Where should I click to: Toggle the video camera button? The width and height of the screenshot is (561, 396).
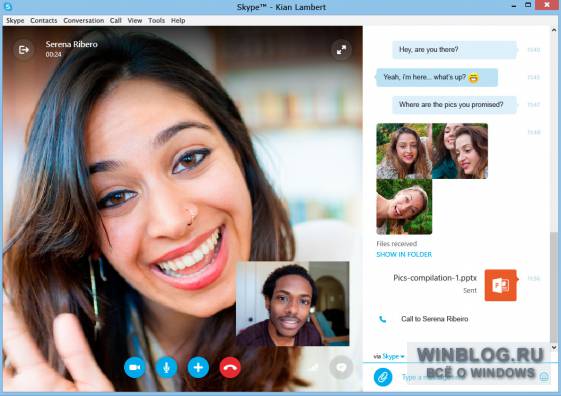135,367
